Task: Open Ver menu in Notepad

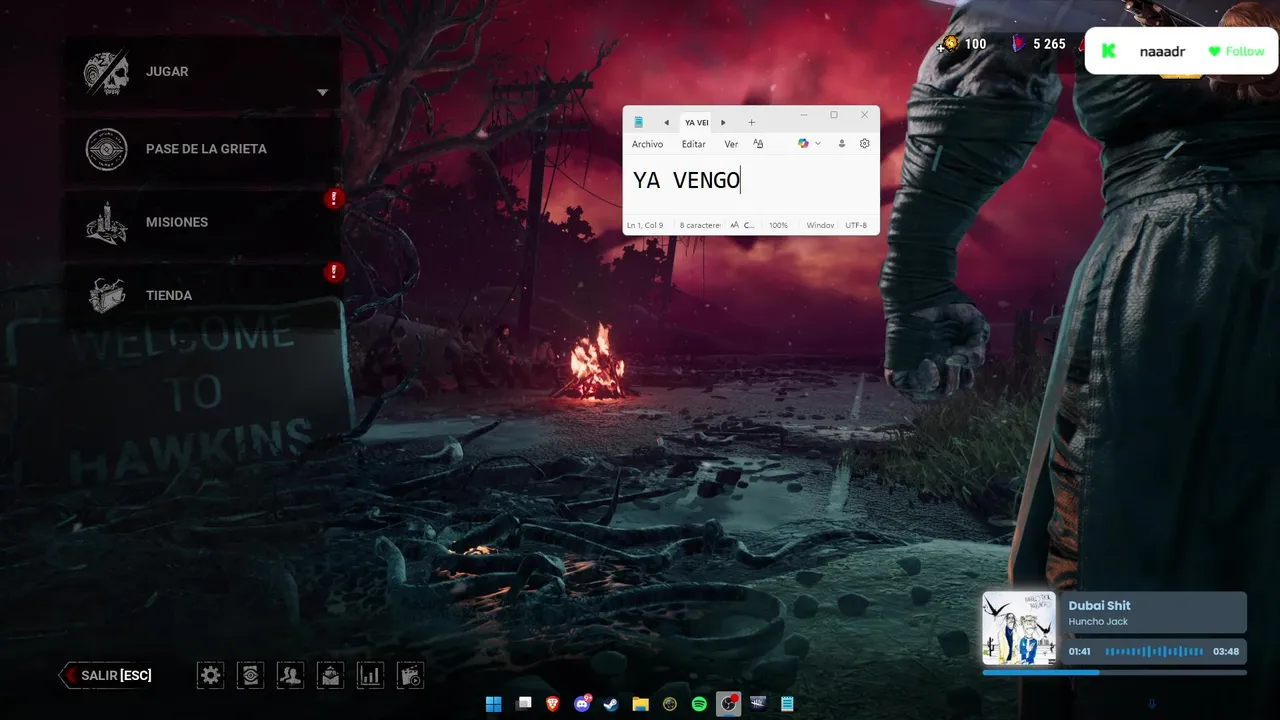Action: click(x=731, y=144)
